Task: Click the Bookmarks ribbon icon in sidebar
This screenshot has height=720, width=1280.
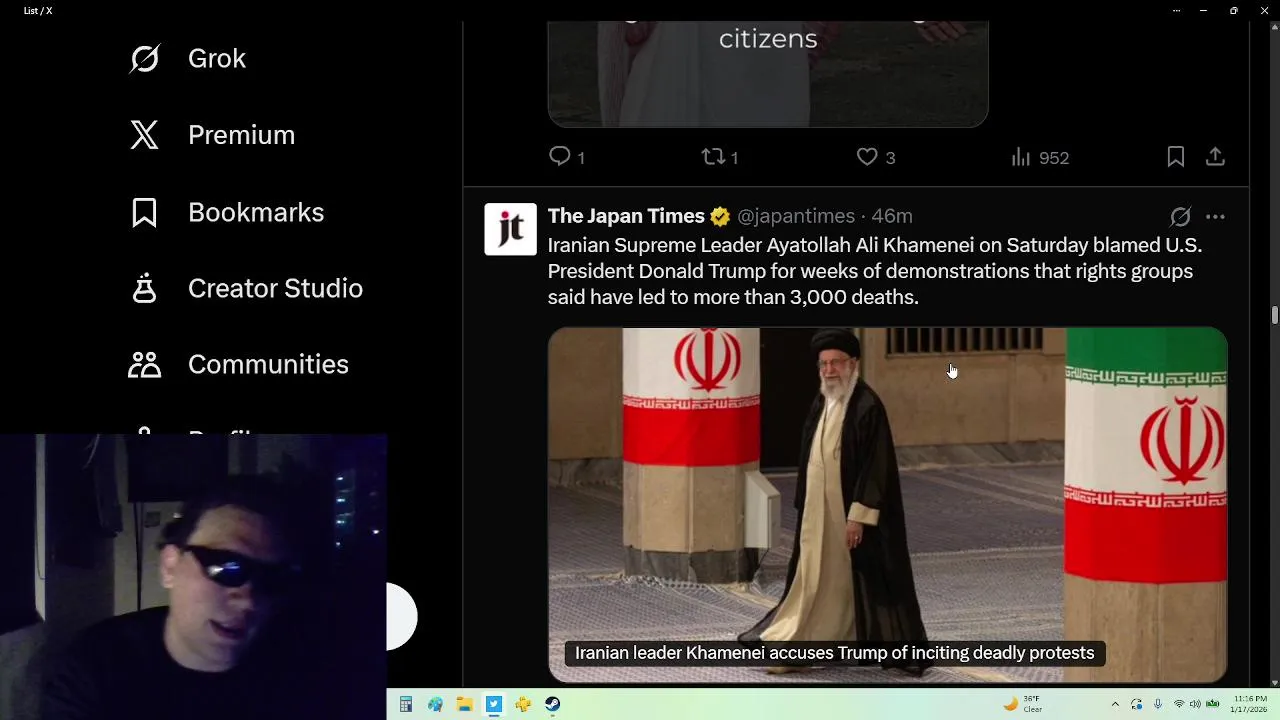Action: pos(144,212)
